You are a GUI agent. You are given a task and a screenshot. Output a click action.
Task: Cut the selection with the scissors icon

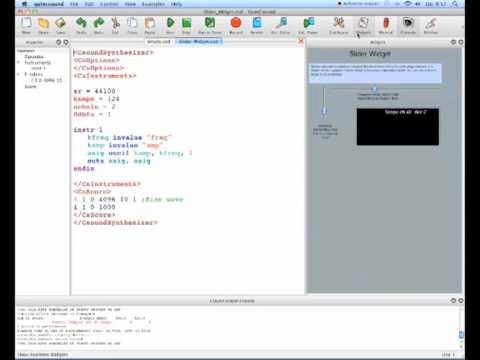pyautogui.click(x=115, y=26)
